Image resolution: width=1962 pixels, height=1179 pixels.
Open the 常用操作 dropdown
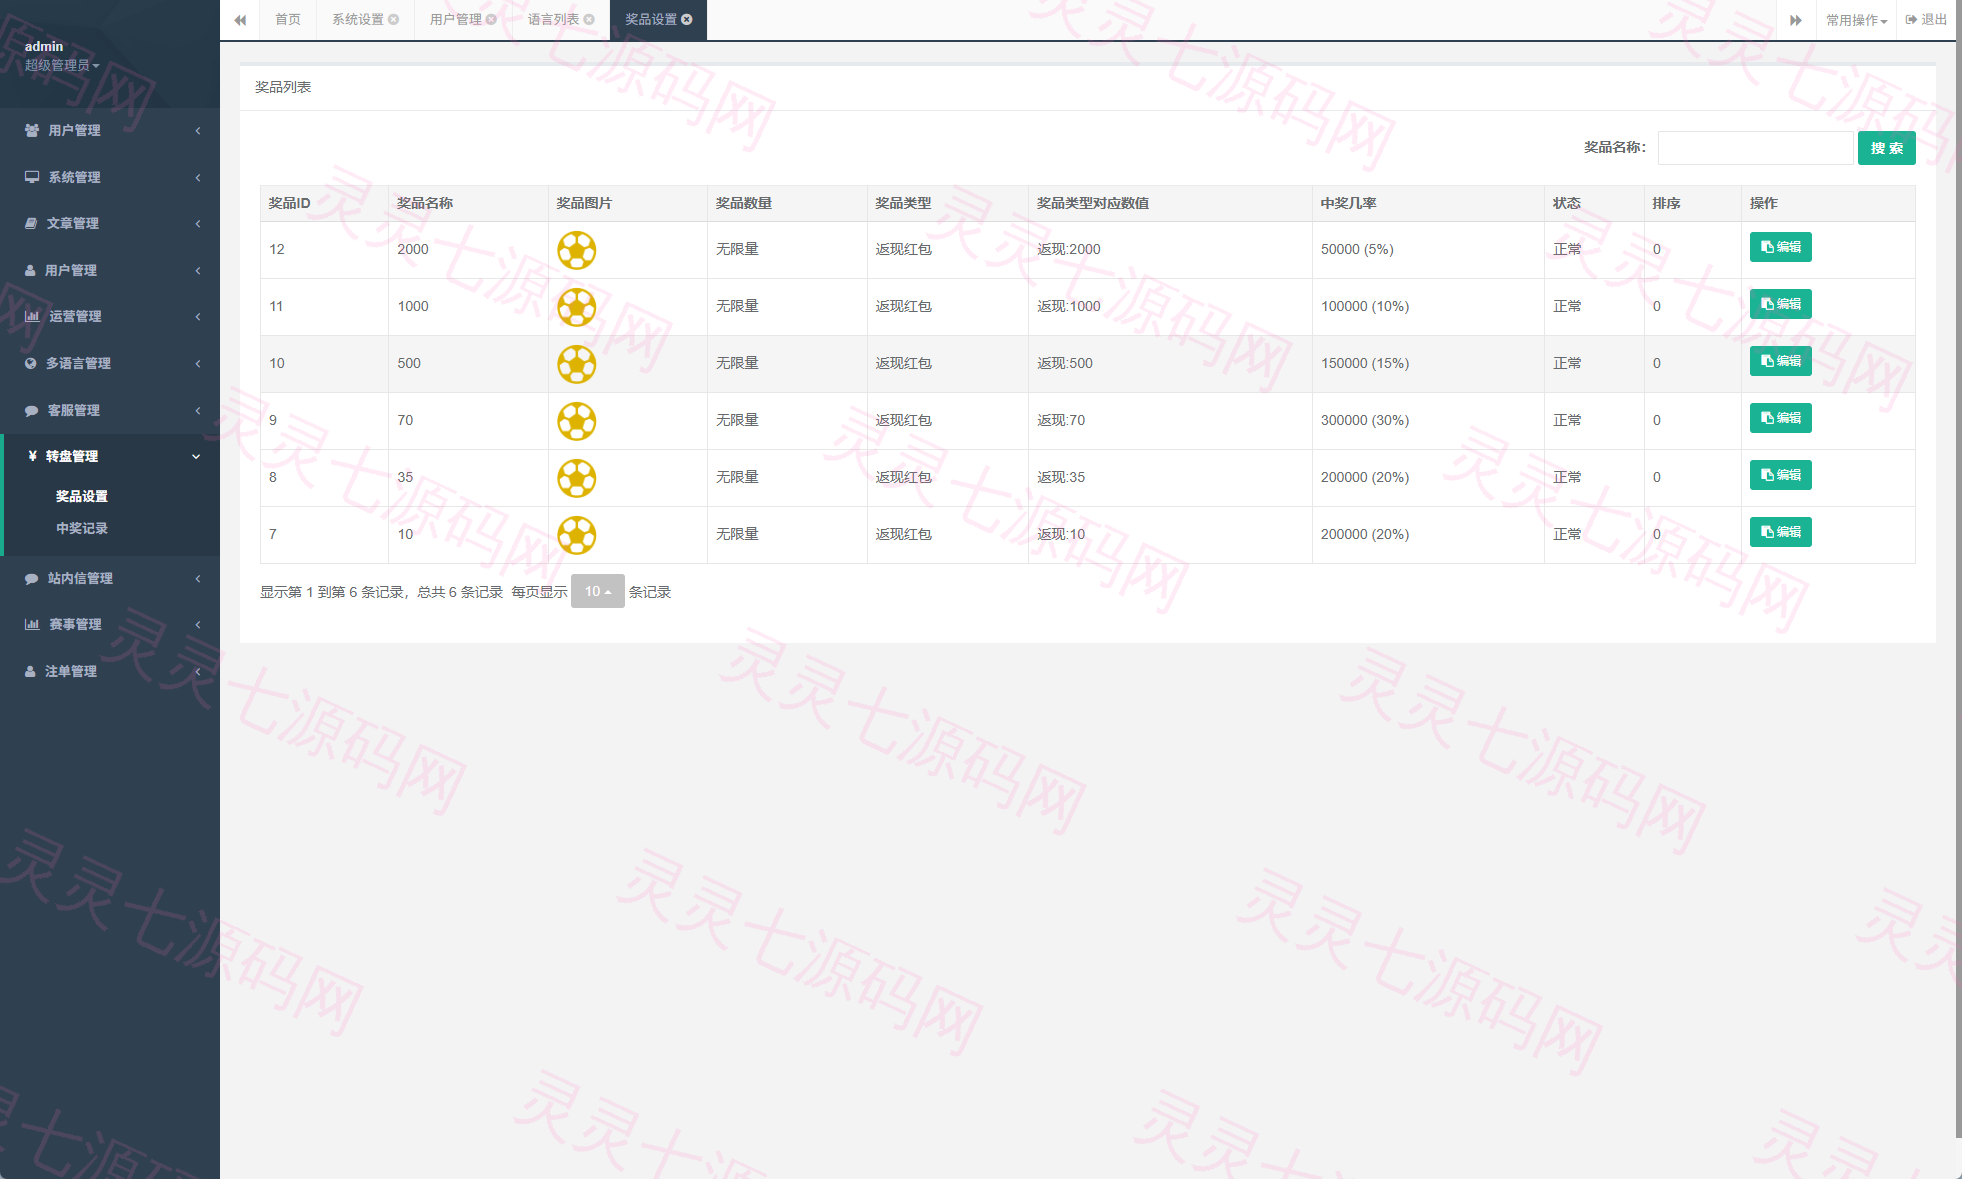pos(1856,20)
